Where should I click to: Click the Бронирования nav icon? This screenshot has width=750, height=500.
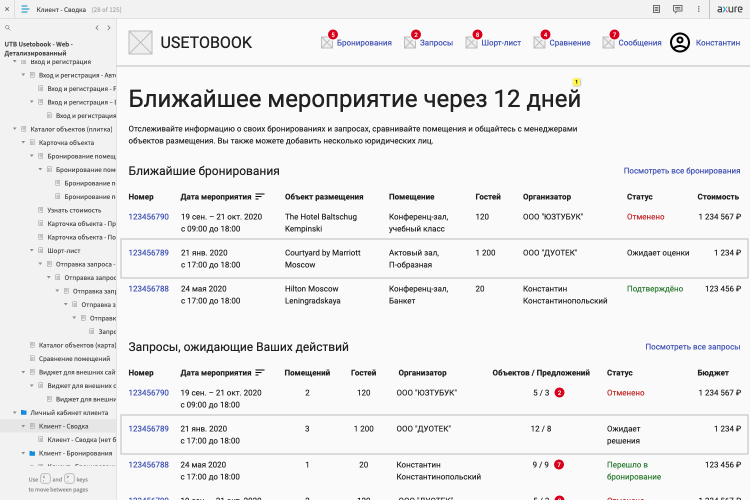click(x=327, y=43)
